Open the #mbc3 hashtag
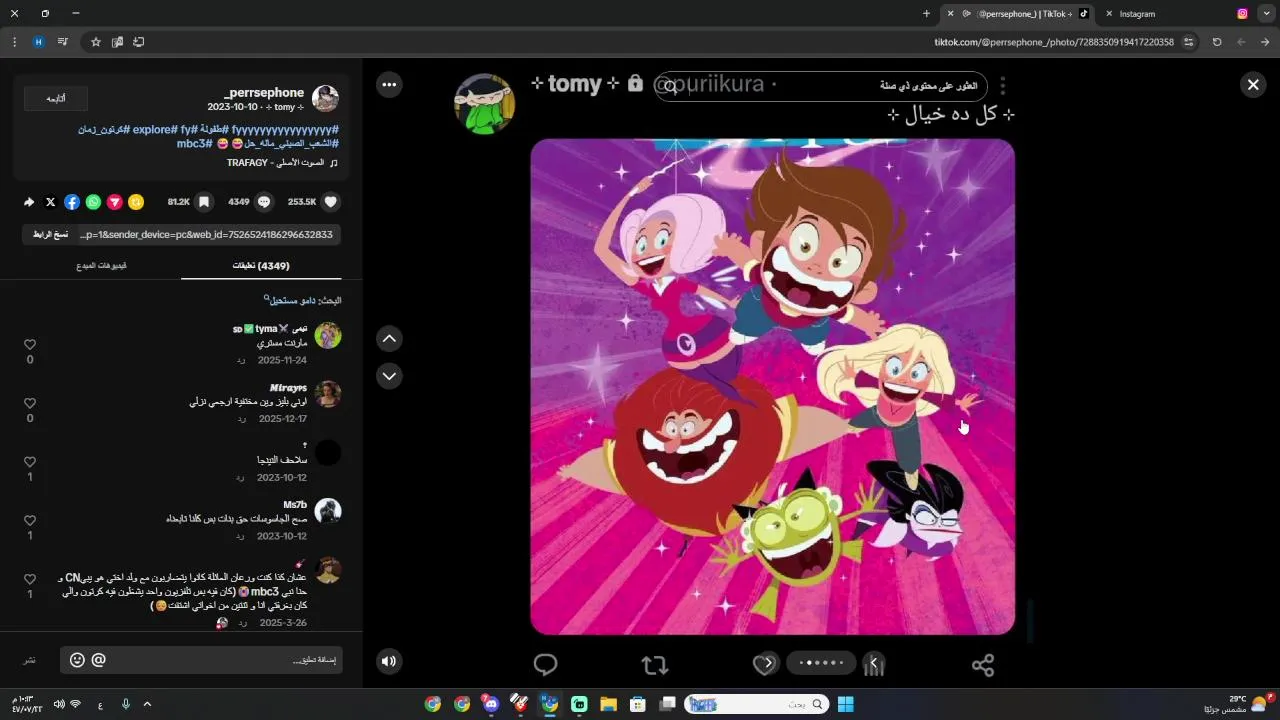 tap(194, 144)
